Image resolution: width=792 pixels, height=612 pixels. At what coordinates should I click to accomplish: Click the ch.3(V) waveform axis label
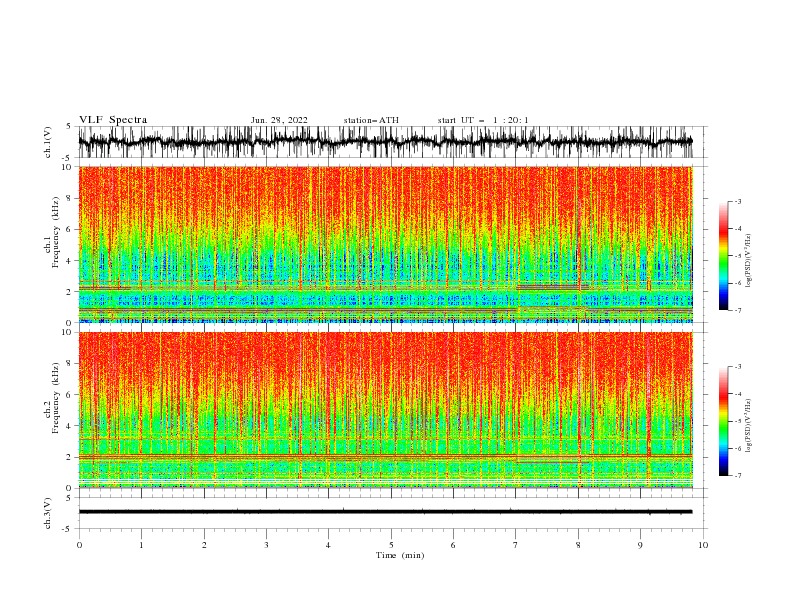pyautogui.click(x=48, y=513)
